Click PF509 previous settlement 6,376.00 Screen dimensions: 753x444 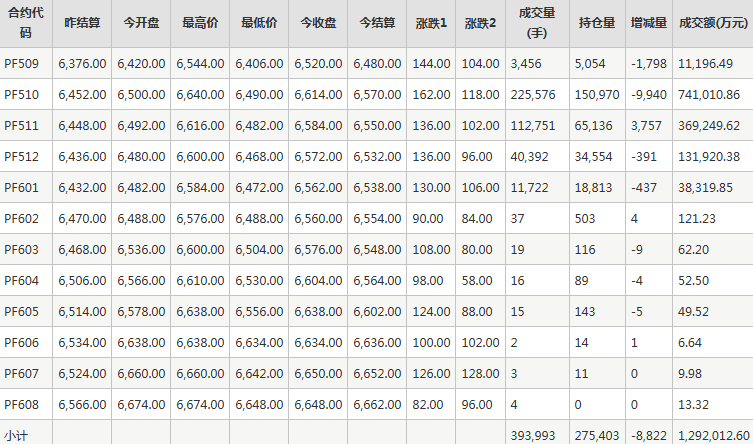click(x=82, y=63)
